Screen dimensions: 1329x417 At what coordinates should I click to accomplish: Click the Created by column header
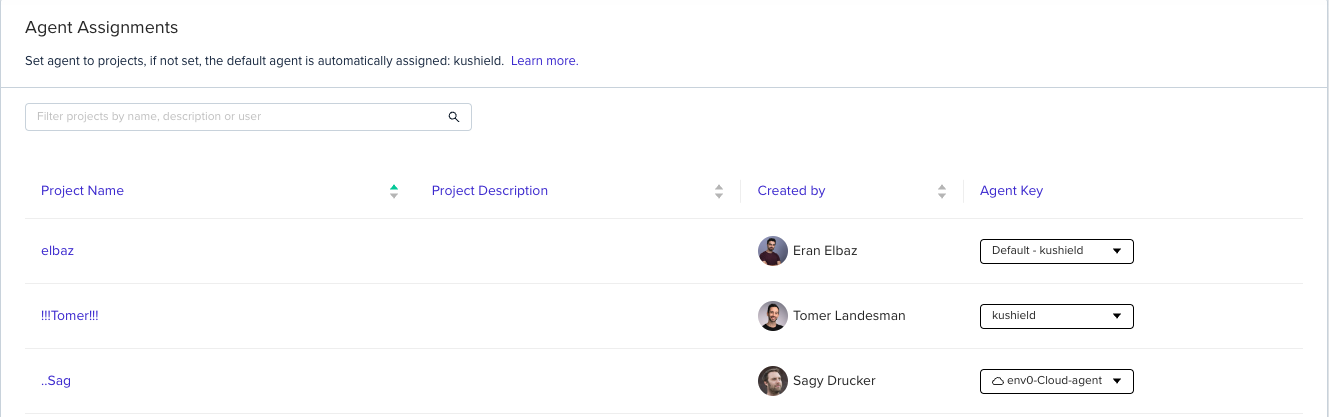(791, 191)
